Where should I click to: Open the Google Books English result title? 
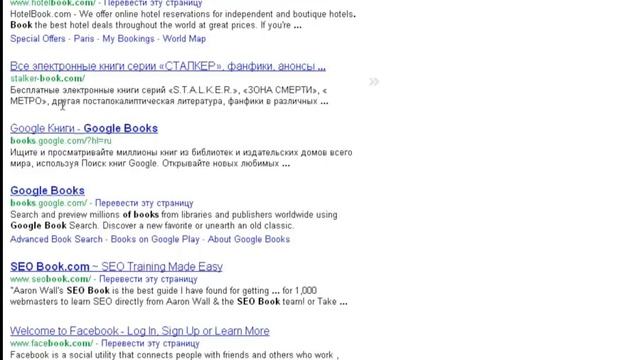pos(47,191)
